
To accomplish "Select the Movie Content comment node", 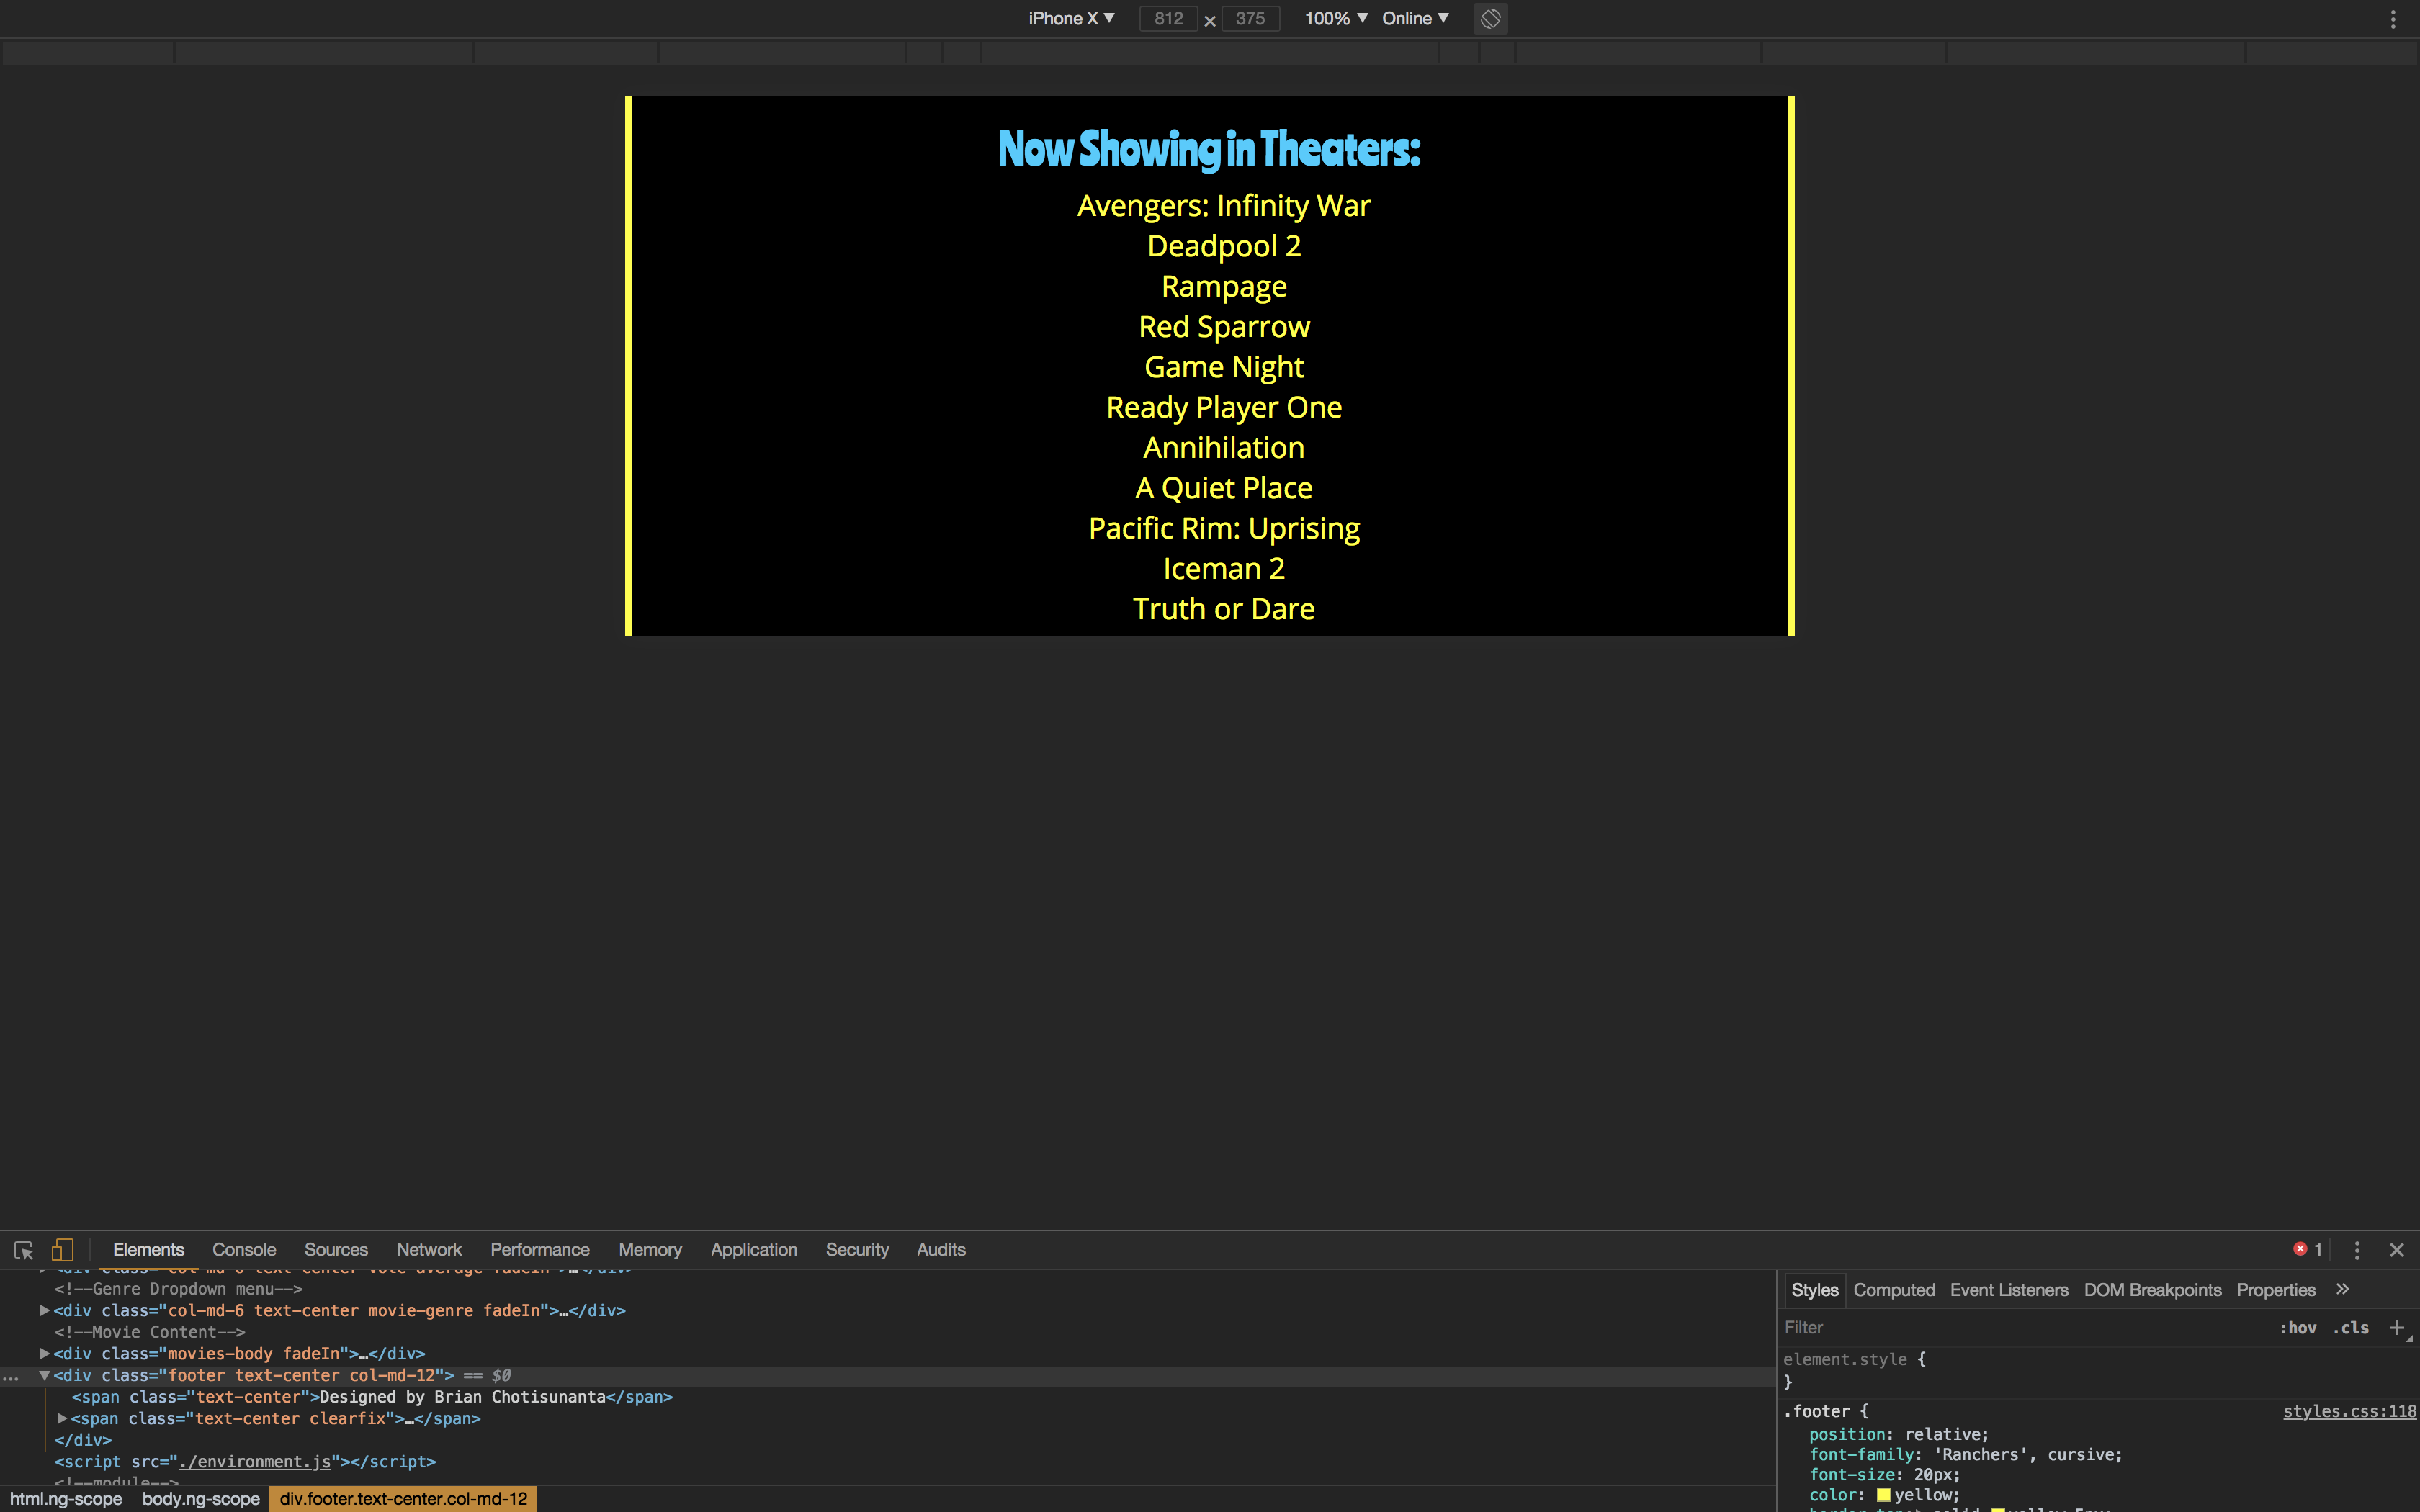I will pos(149,1332).
